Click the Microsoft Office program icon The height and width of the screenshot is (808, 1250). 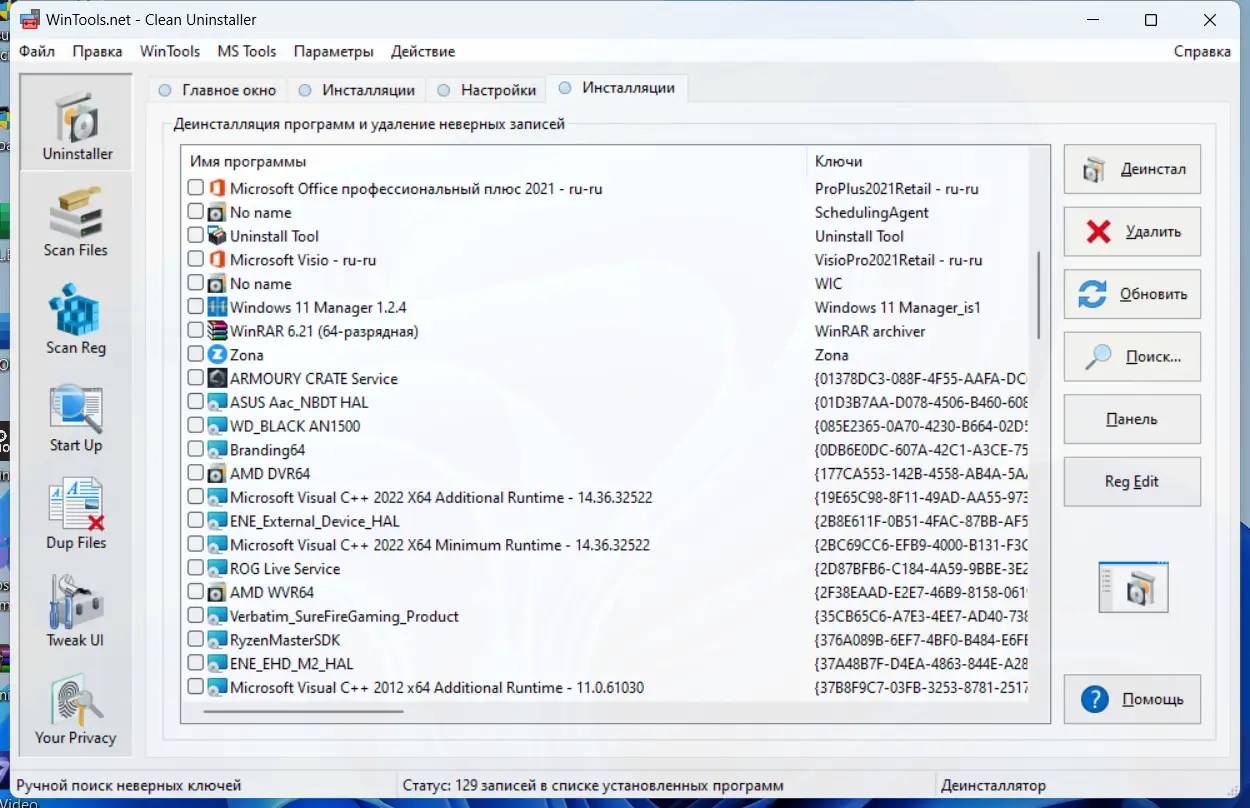[217, 188]
